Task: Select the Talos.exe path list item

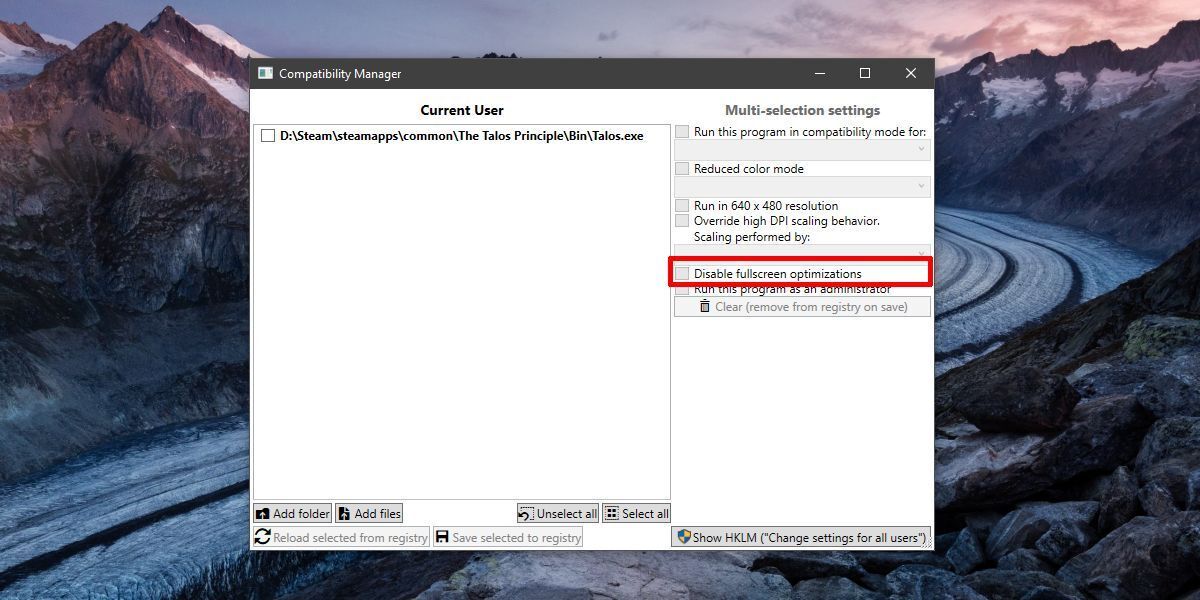Action: click(x=461, y=136)
